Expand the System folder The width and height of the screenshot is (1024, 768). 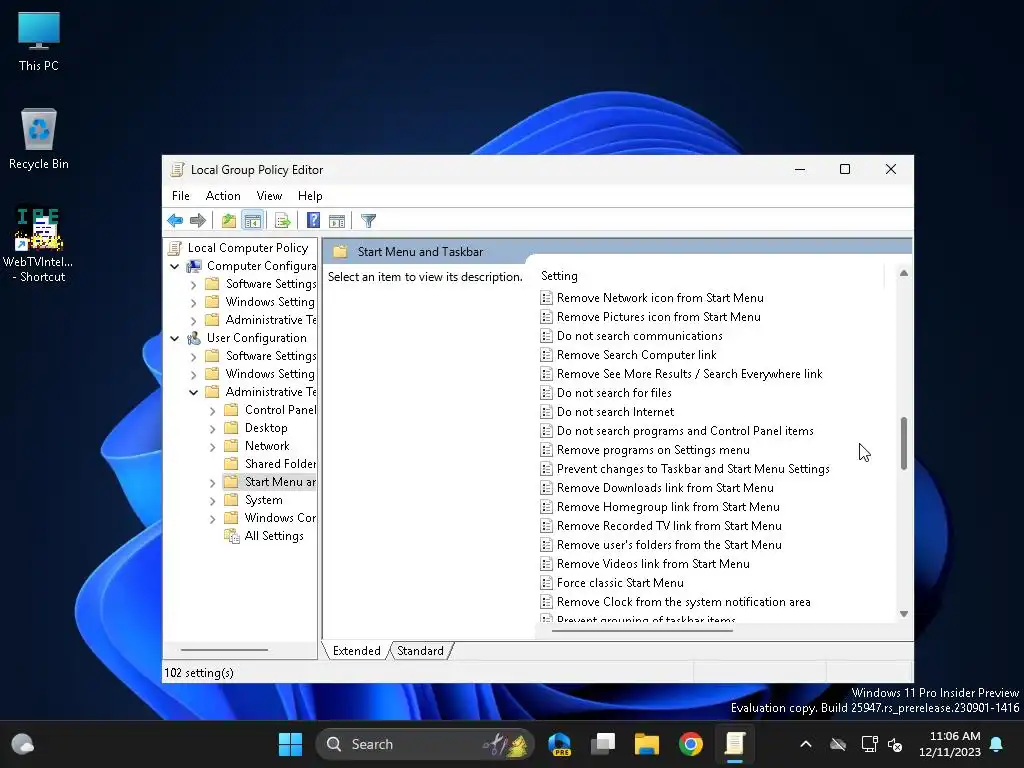212,501
